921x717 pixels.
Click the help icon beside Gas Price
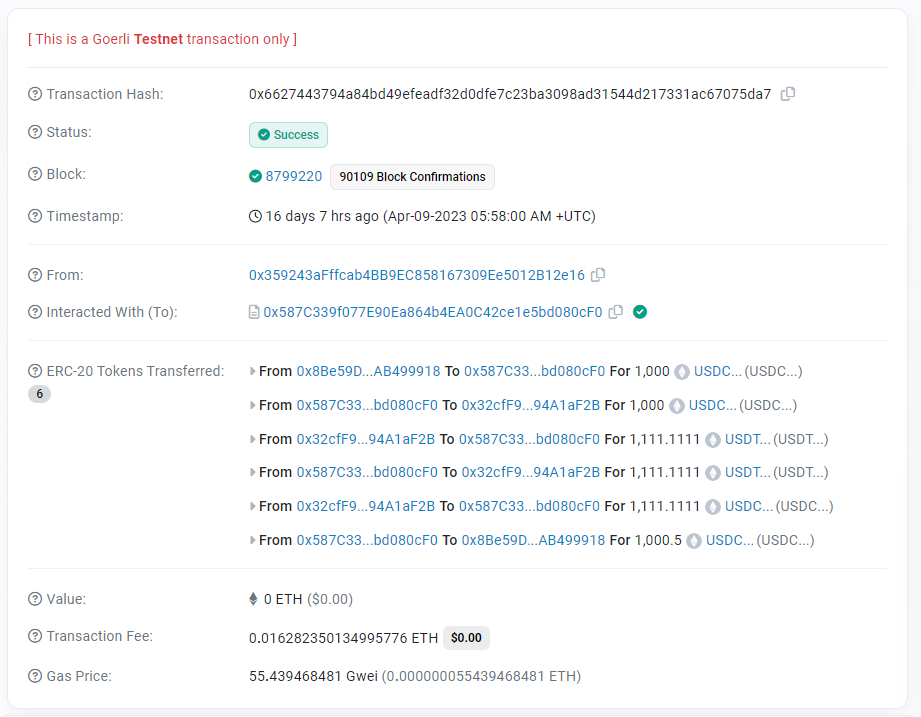point(35,676)
